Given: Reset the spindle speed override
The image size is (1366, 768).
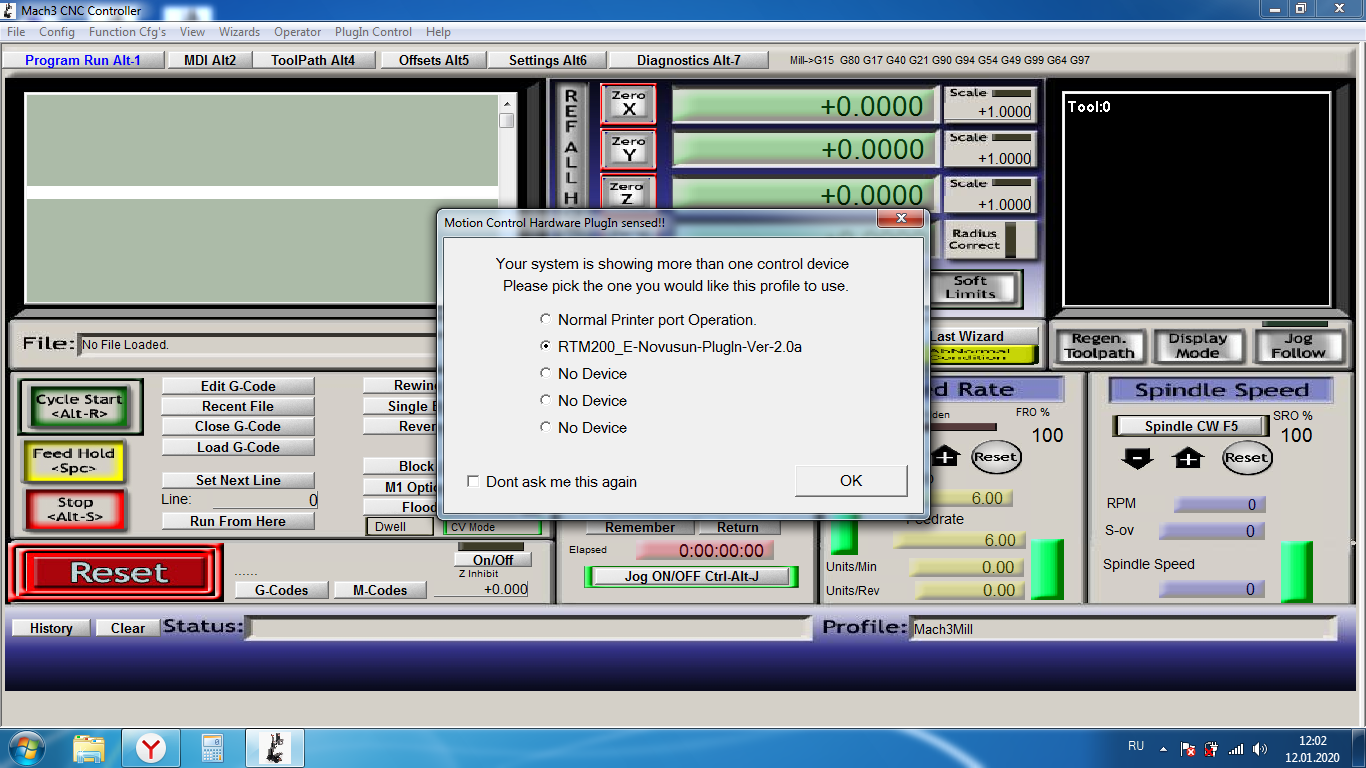Looking at the screenshot, I should pos(1246,458).
